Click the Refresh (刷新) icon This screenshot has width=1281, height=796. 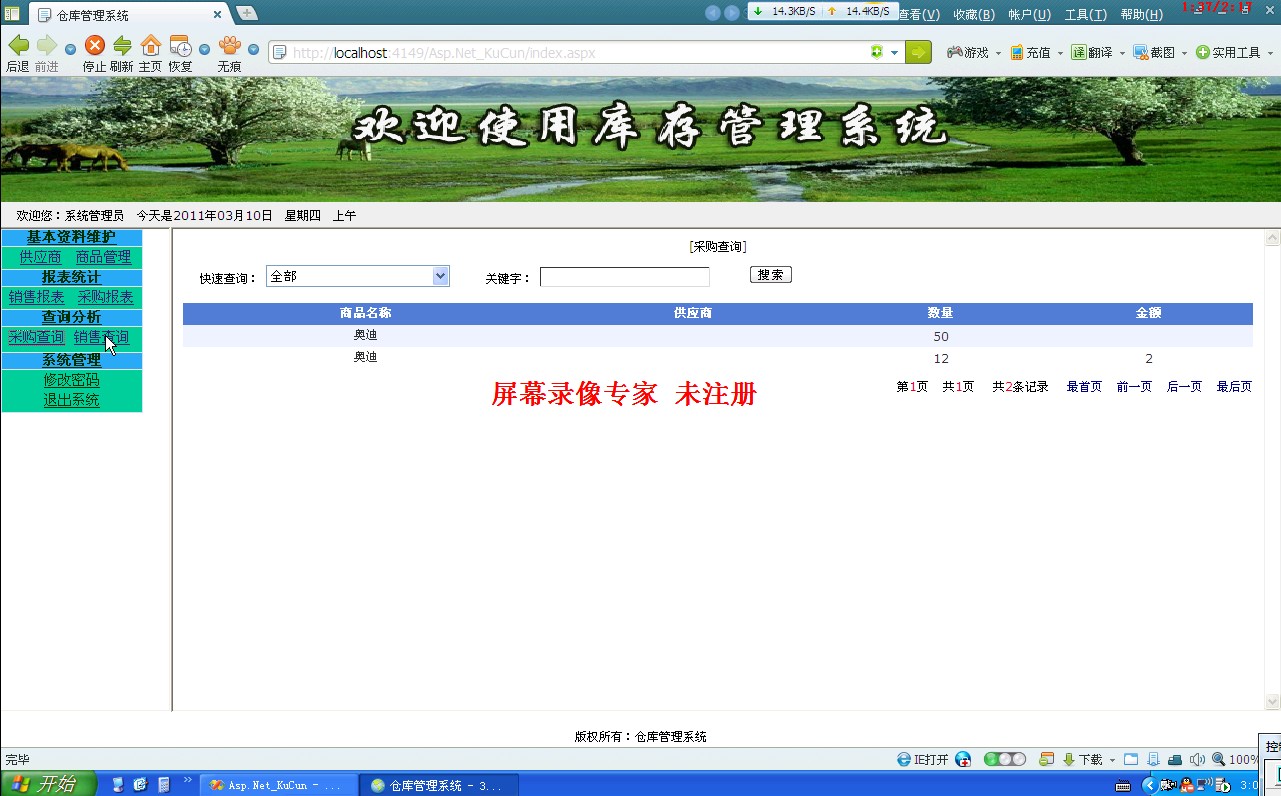122,46
